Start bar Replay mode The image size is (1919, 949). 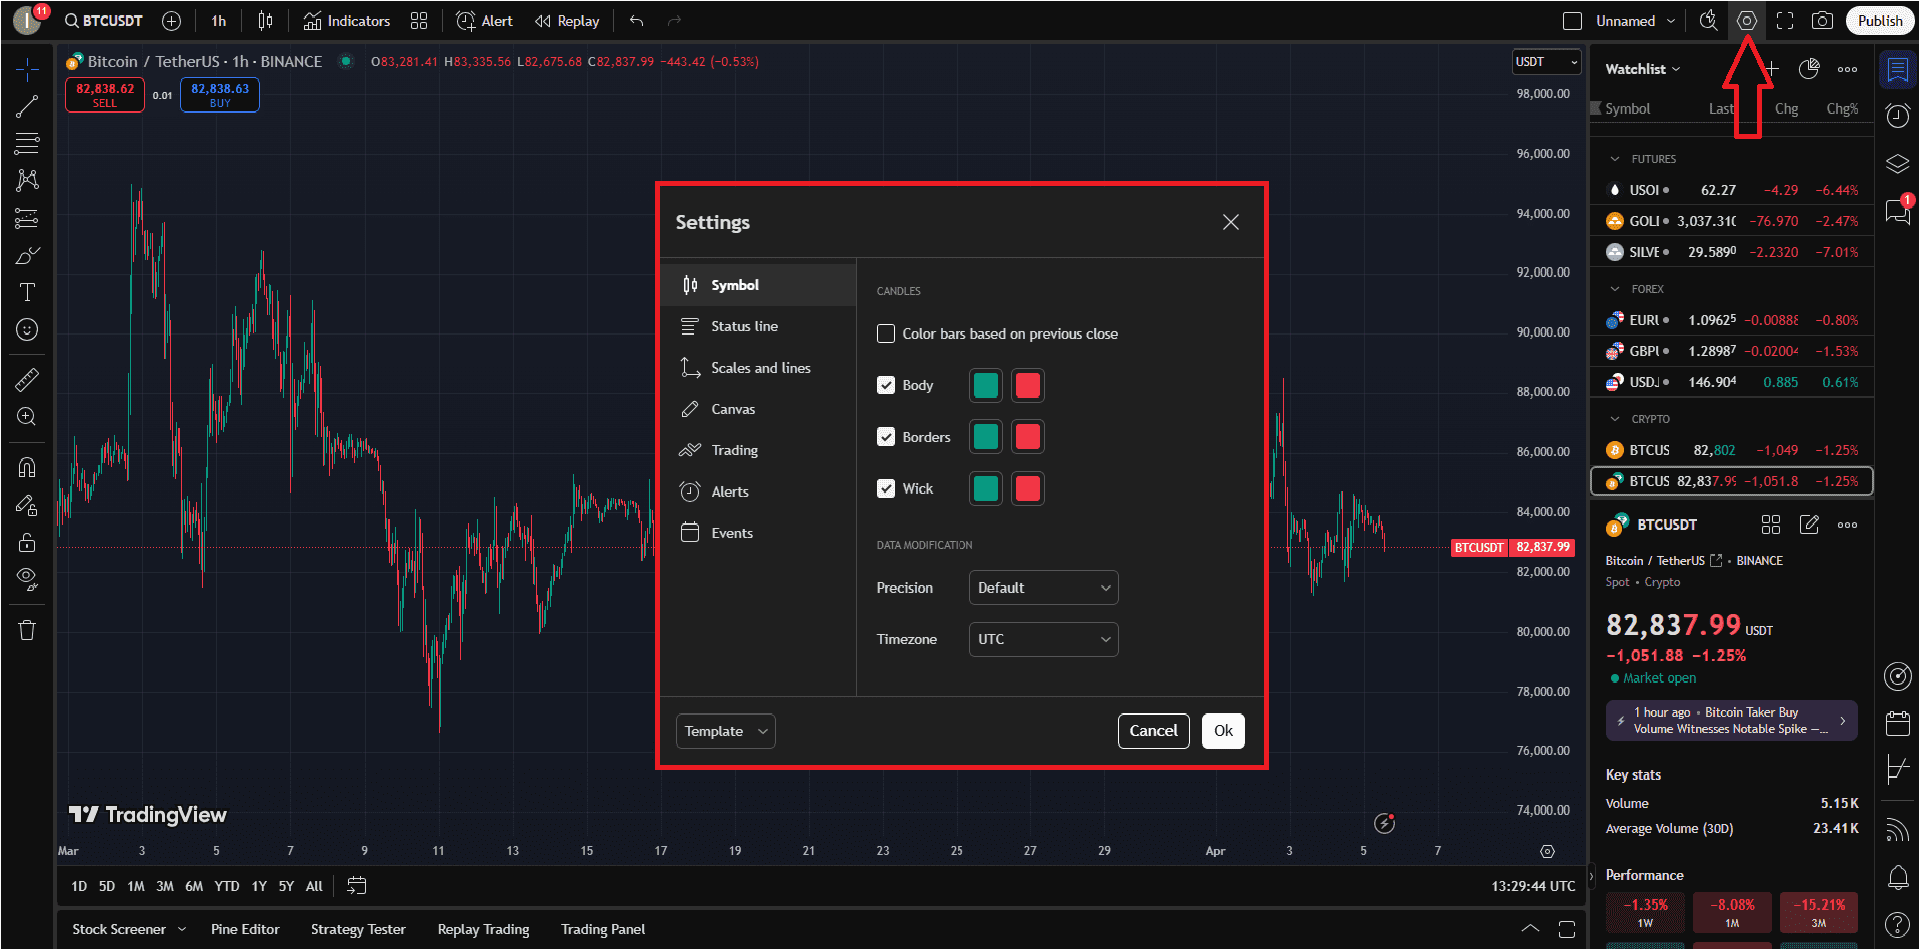(567, 21)
